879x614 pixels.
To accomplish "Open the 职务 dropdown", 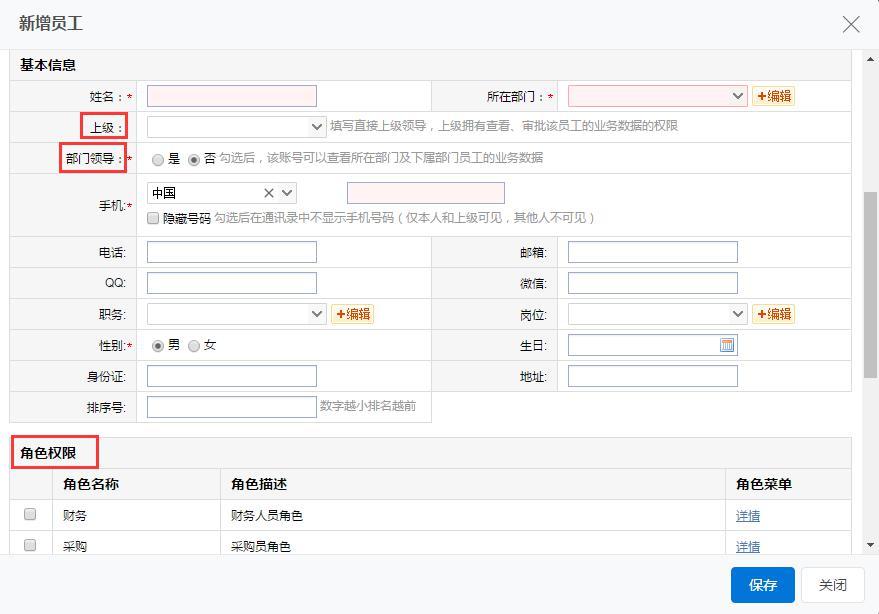I will (x=236, y=314).
